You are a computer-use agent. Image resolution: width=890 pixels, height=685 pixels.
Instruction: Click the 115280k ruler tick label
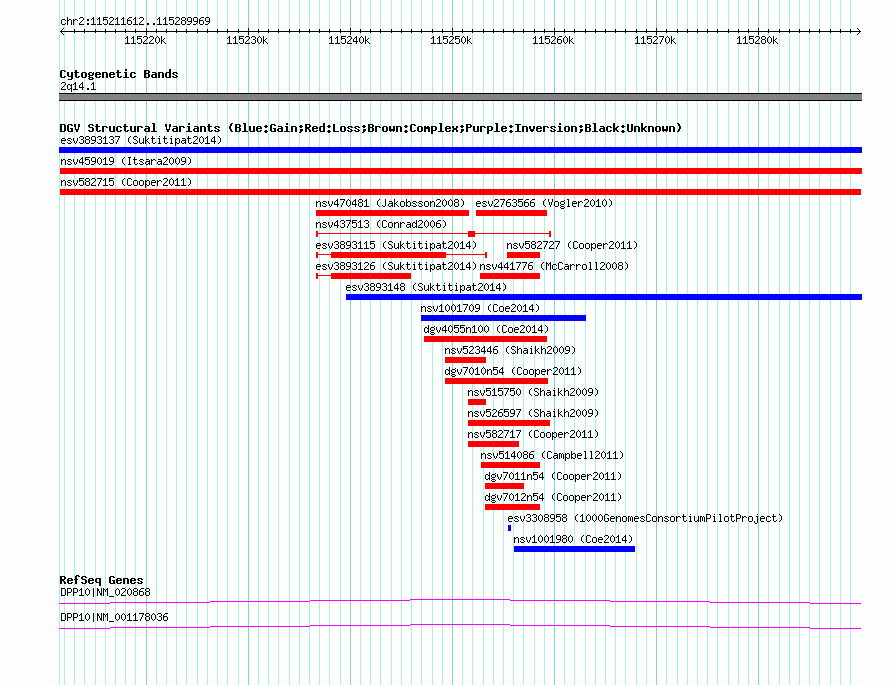(x=757, y=40)
